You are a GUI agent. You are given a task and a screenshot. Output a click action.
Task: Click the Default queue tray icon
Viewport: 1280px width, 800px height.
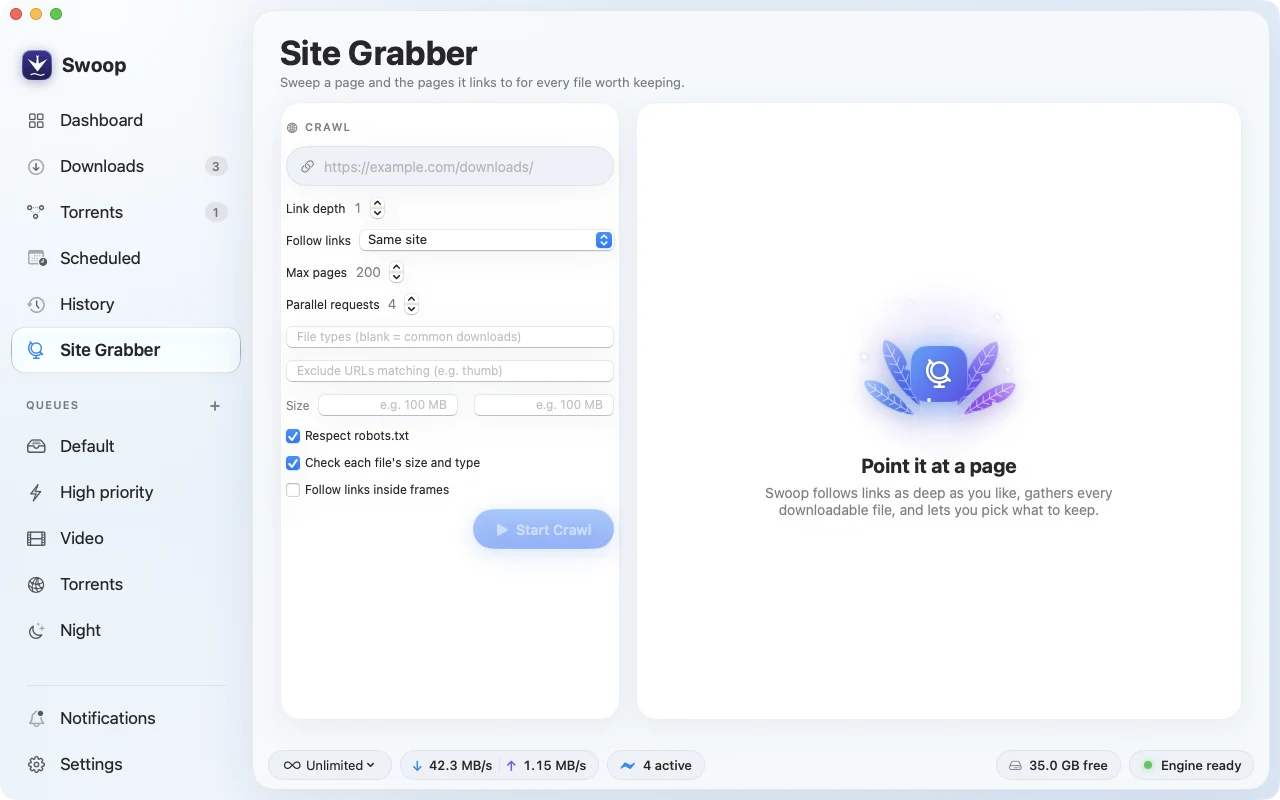[x=36, y=446]
